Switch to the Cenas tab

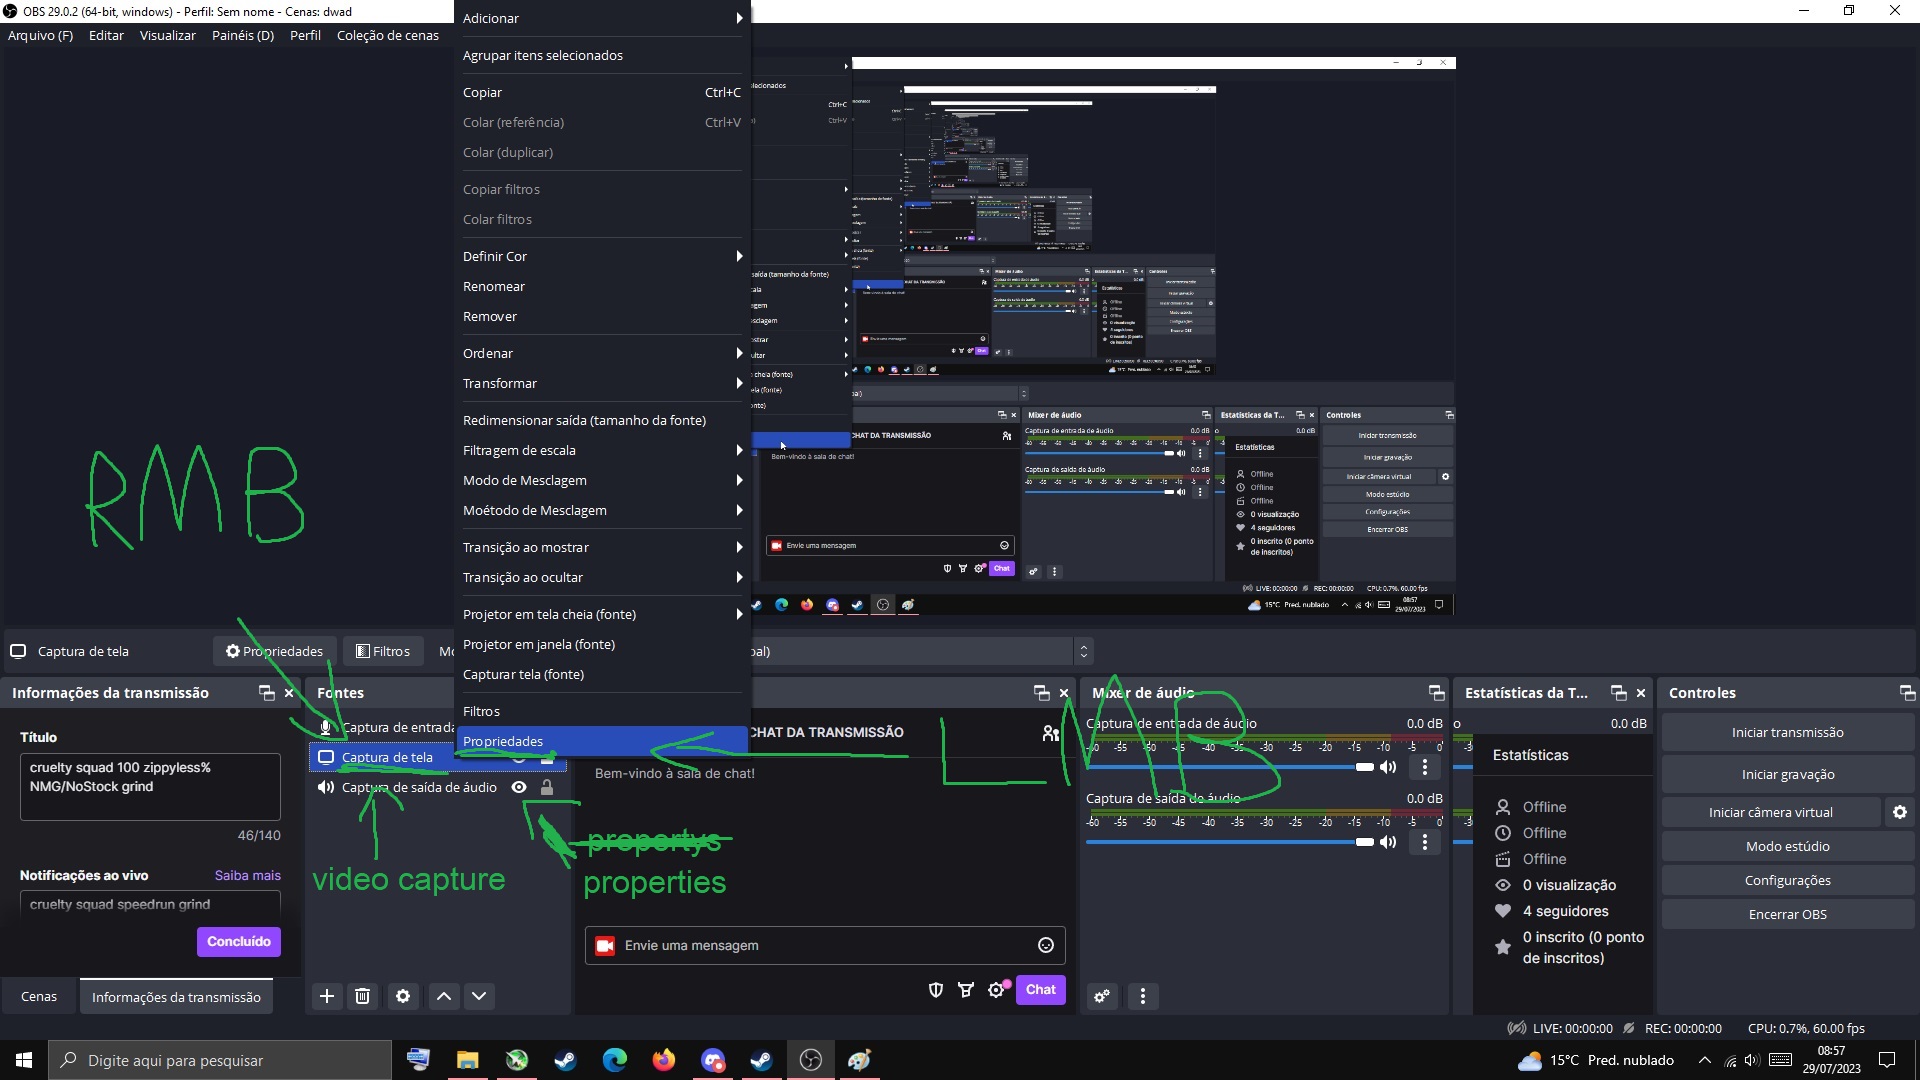(x=39, y=996)
